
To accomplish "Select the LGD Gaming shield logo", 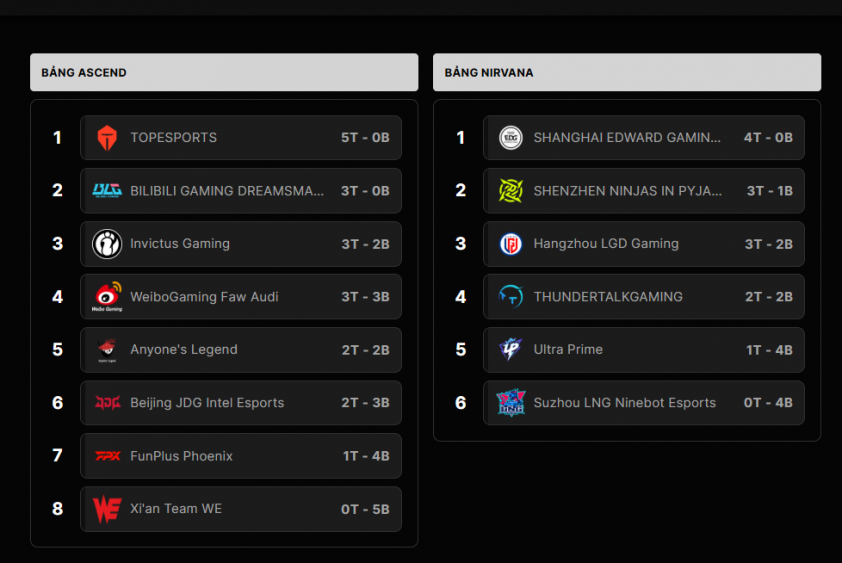I will pyautogui.click(x=511, y=244).
